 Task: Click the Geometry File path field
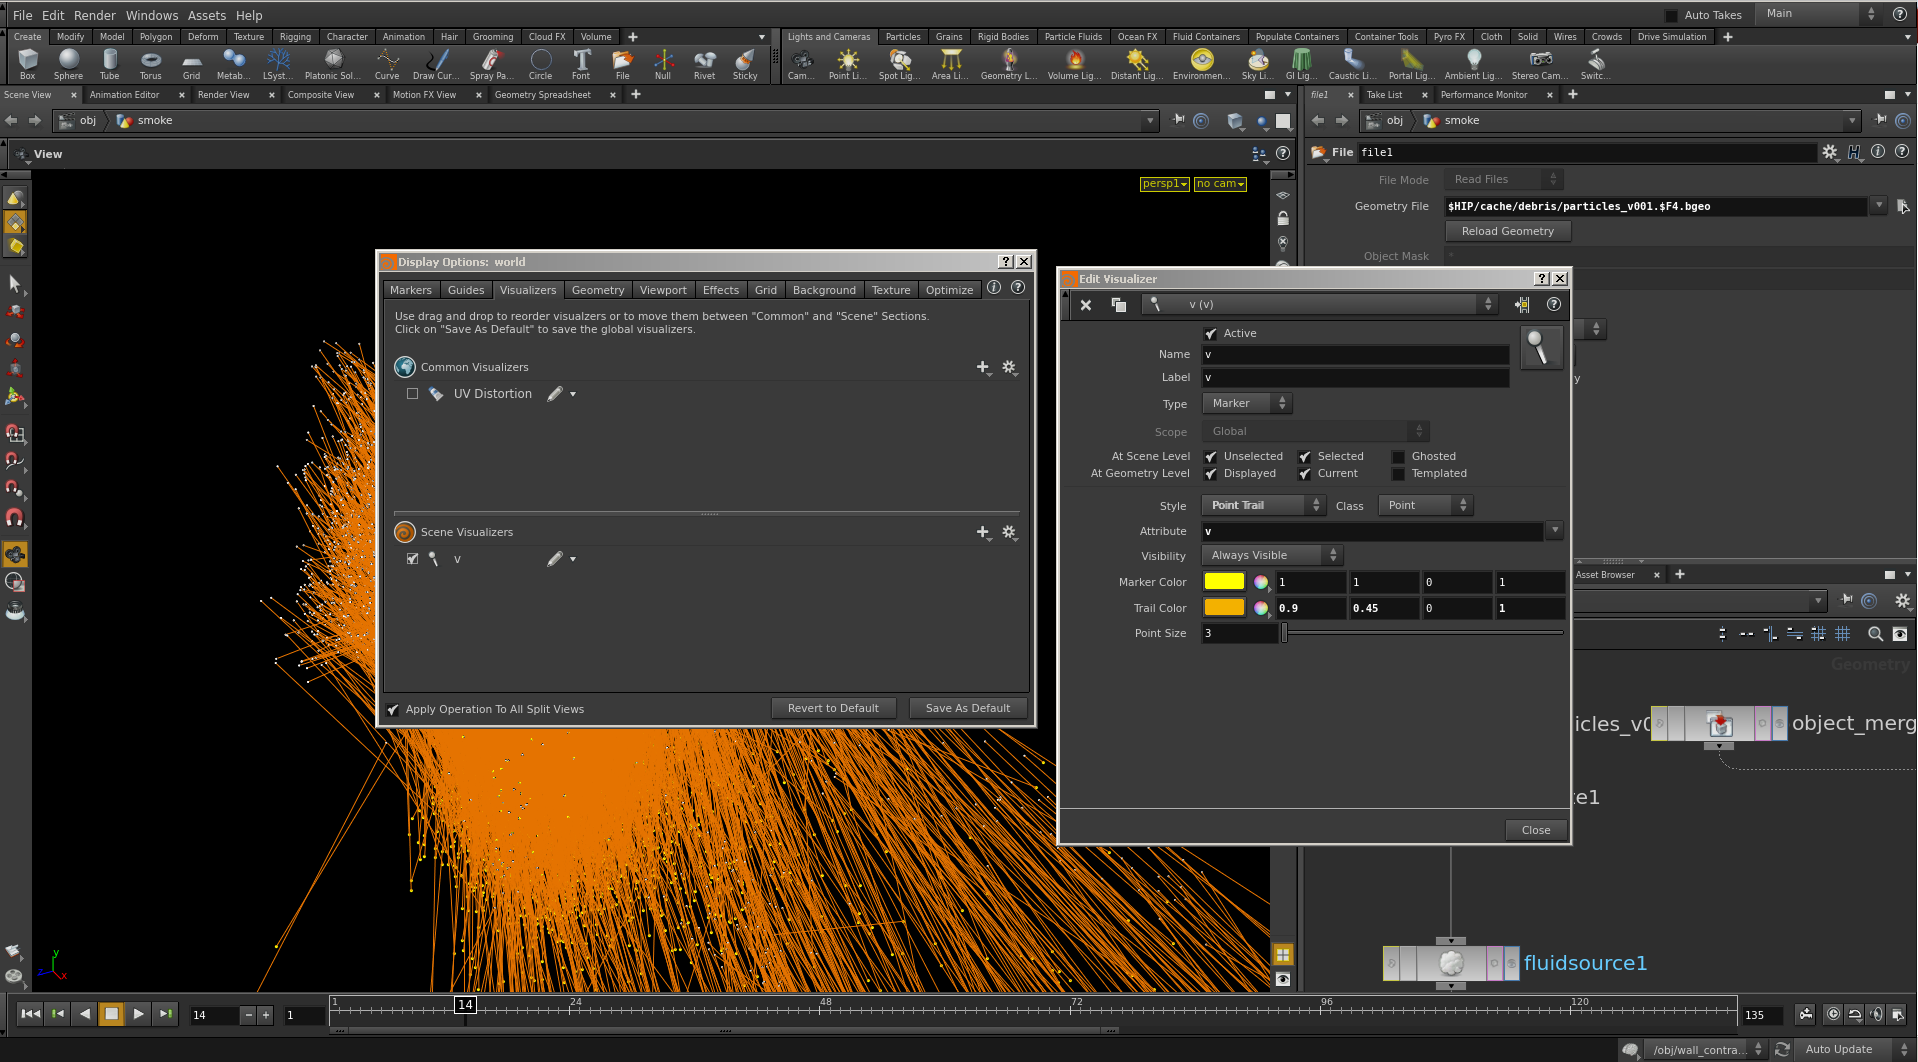tap(1656, 206)
